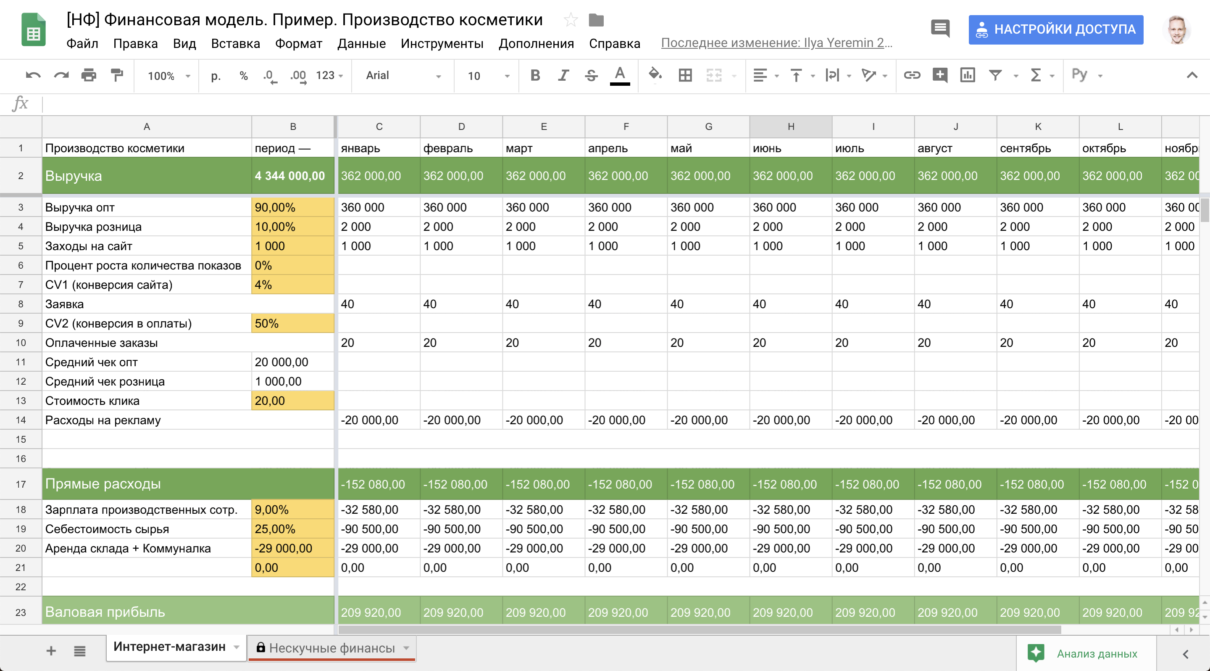This screenshot has width=1210, height=671.
Task: Click the Undo arrow icon
Action: (x=33, y=75)
